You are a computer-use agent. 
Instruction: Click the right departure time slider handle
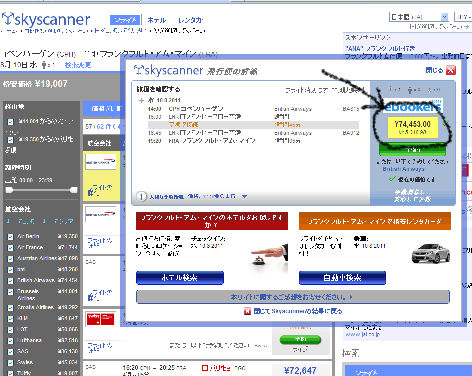click(74, 190)
